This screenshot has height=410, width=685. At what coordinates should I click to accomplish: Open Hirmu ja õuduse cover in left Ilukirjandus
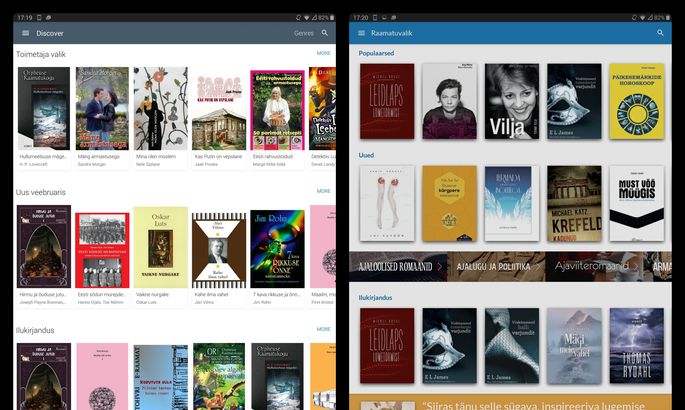[x=44, y=376]
